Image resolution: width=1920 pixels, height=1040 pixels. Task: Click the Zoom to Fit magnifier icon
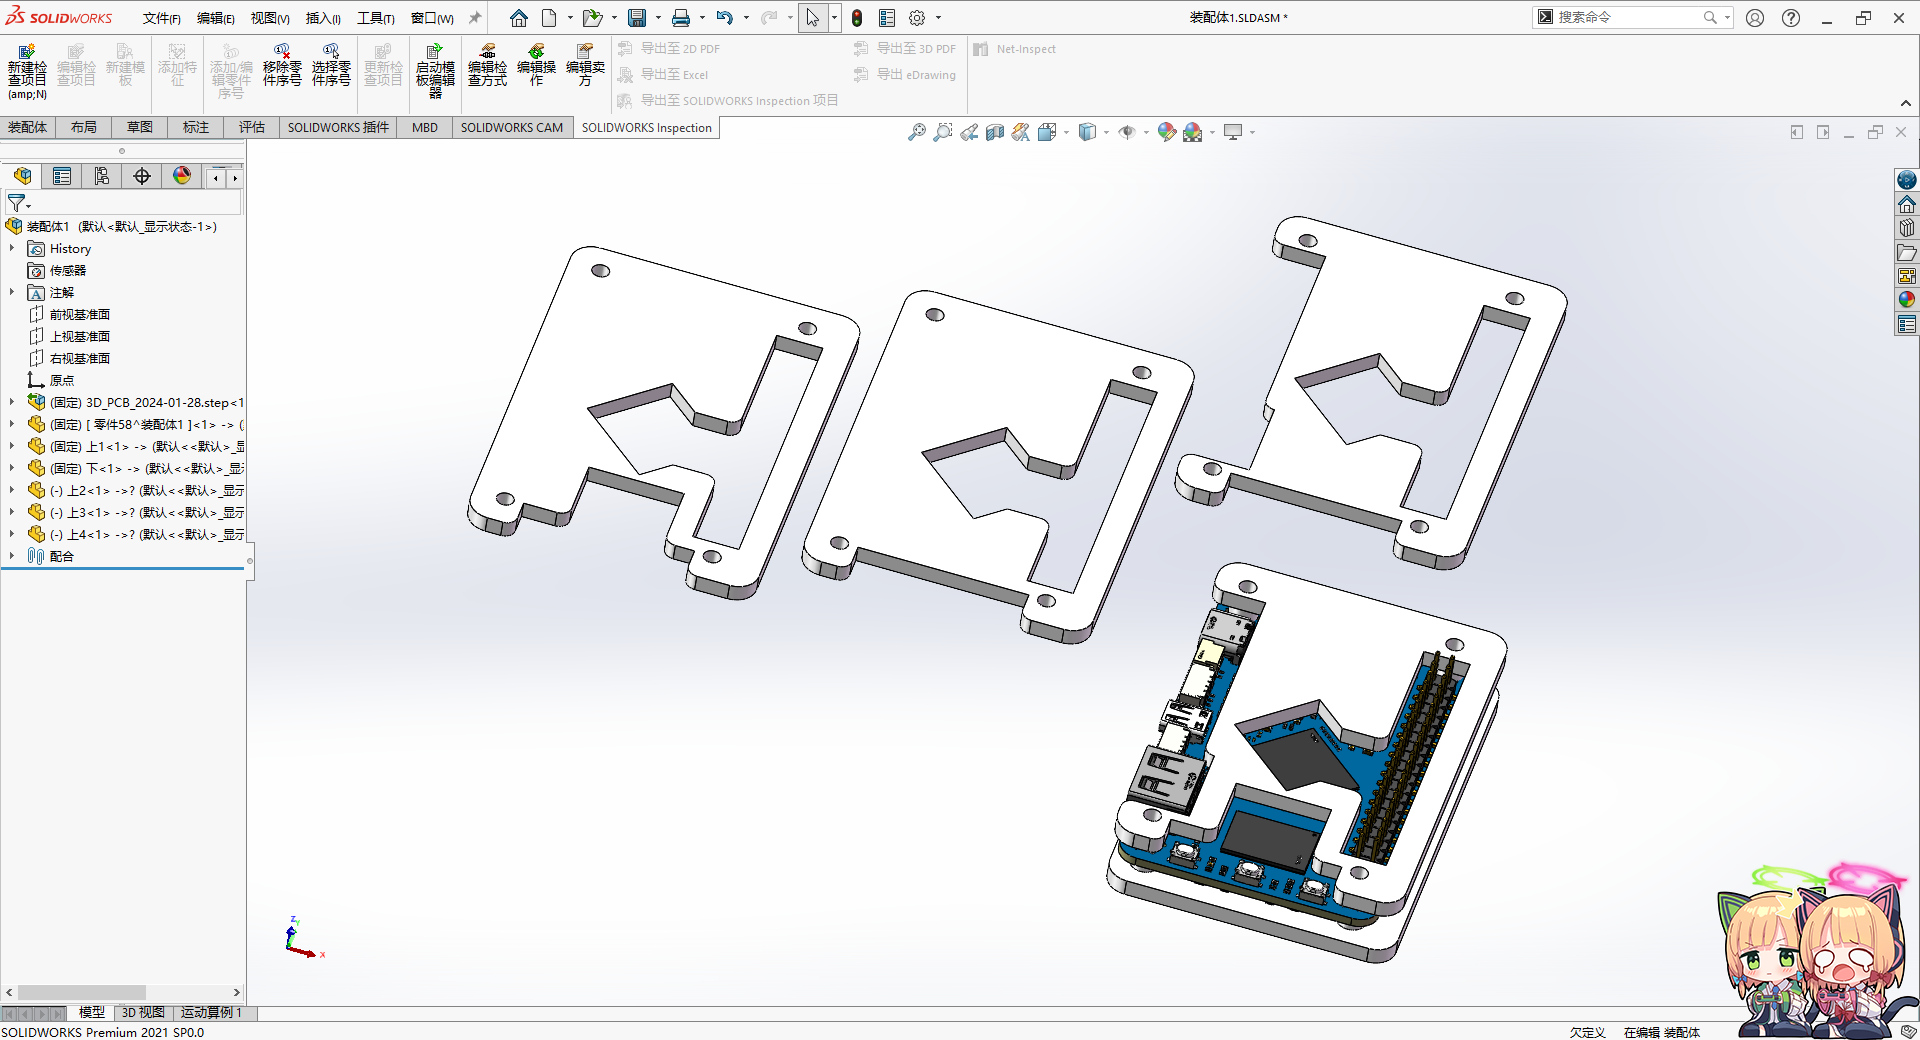(916, 132)
